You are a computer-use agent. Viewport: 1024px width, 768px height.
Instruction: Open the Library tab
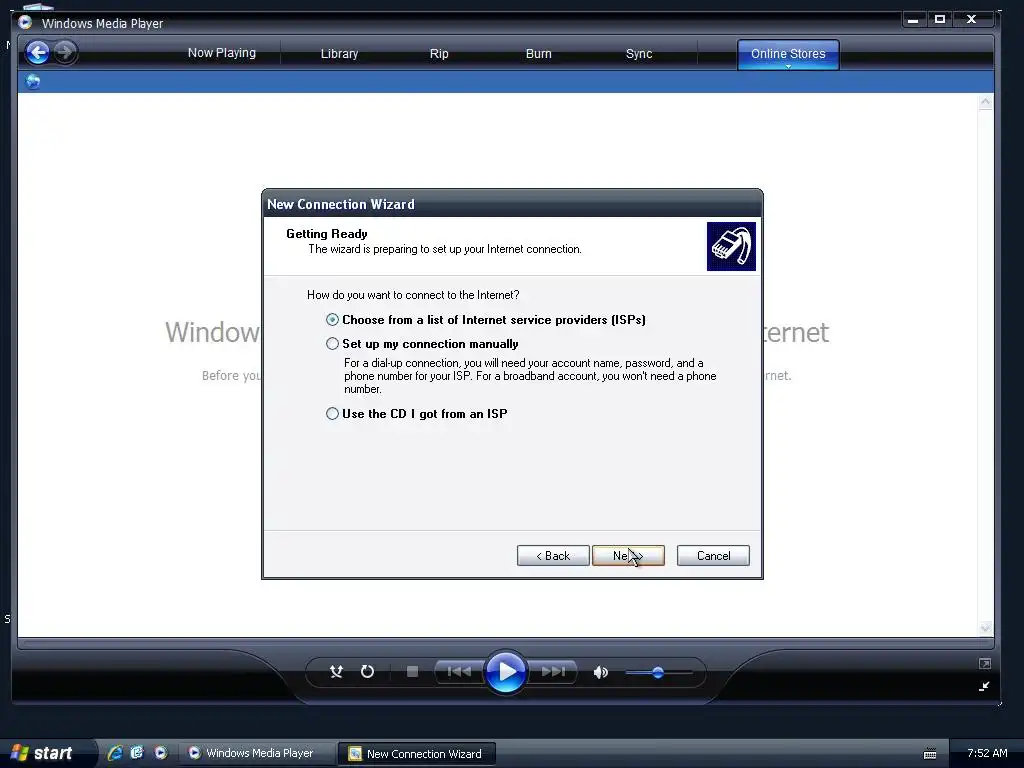339,54
